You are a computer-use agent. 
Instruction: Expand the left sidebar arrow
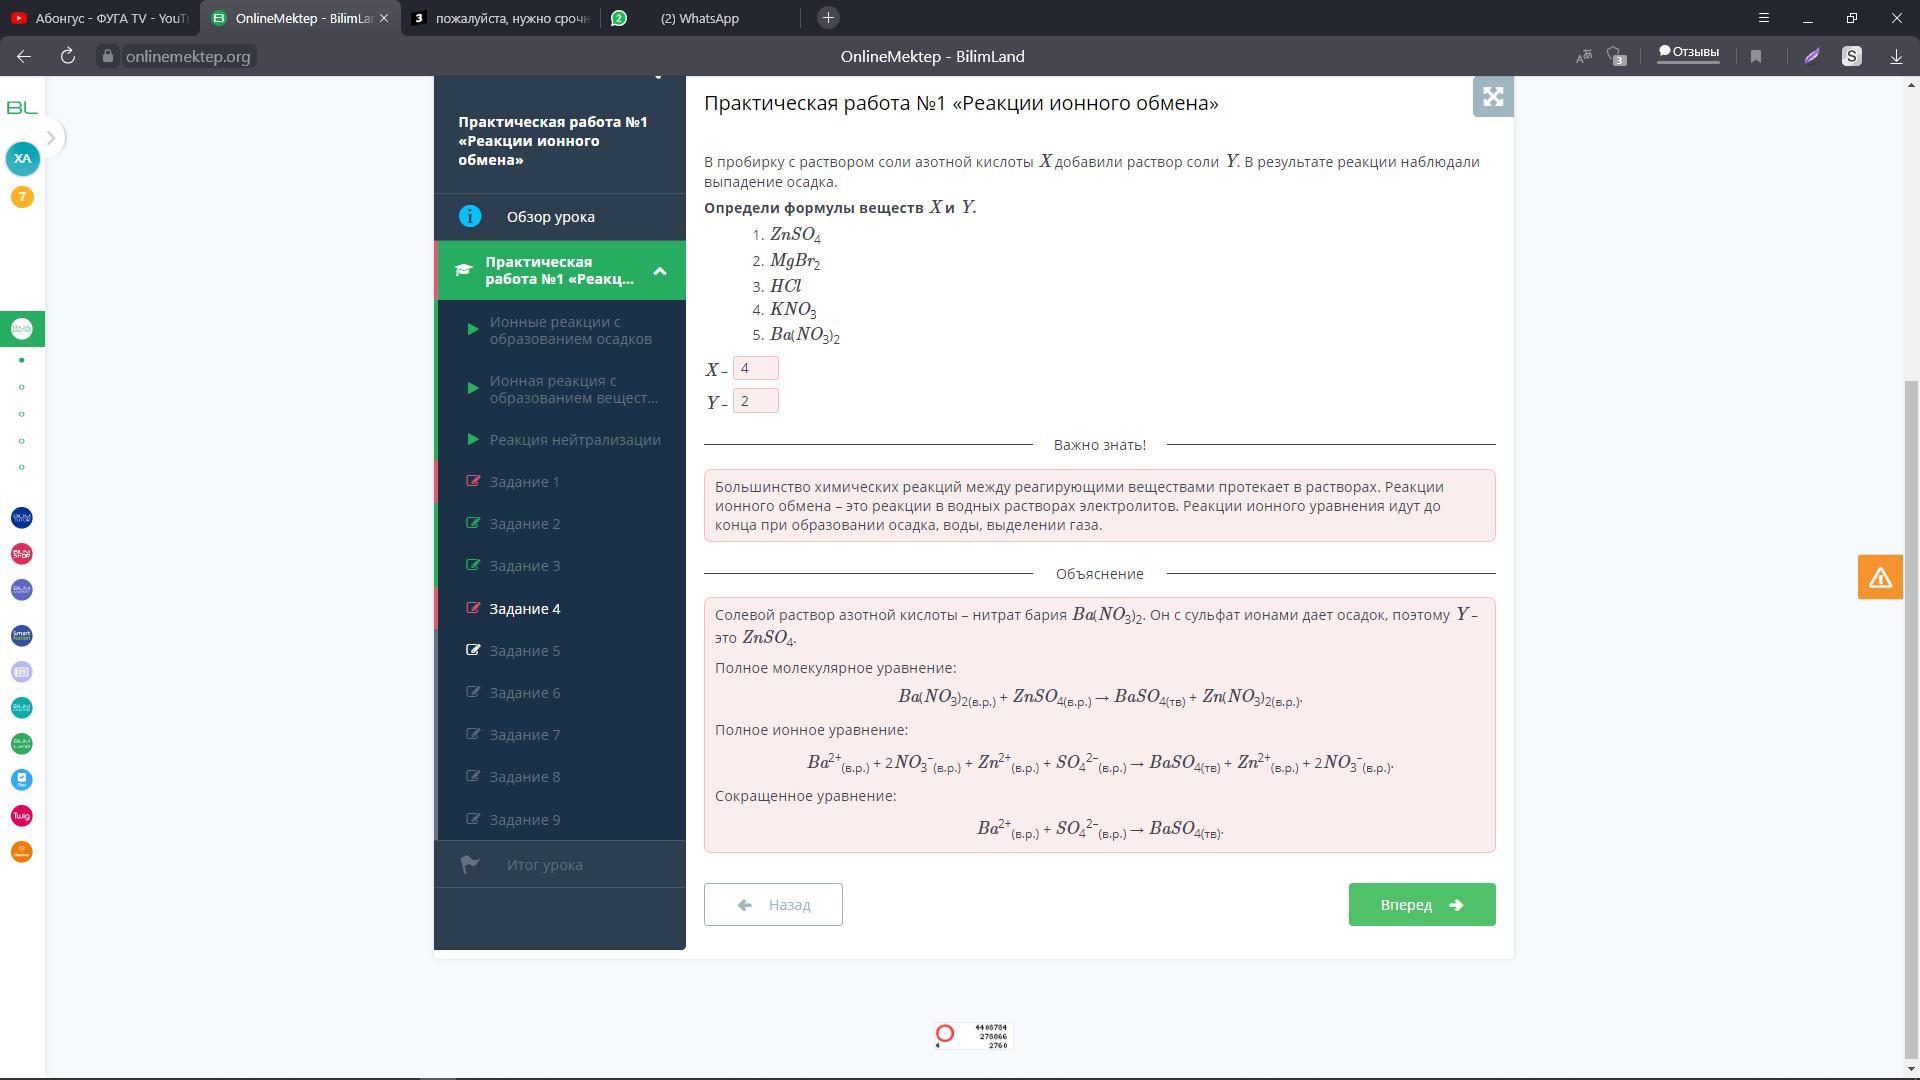(x=51, y=138)
